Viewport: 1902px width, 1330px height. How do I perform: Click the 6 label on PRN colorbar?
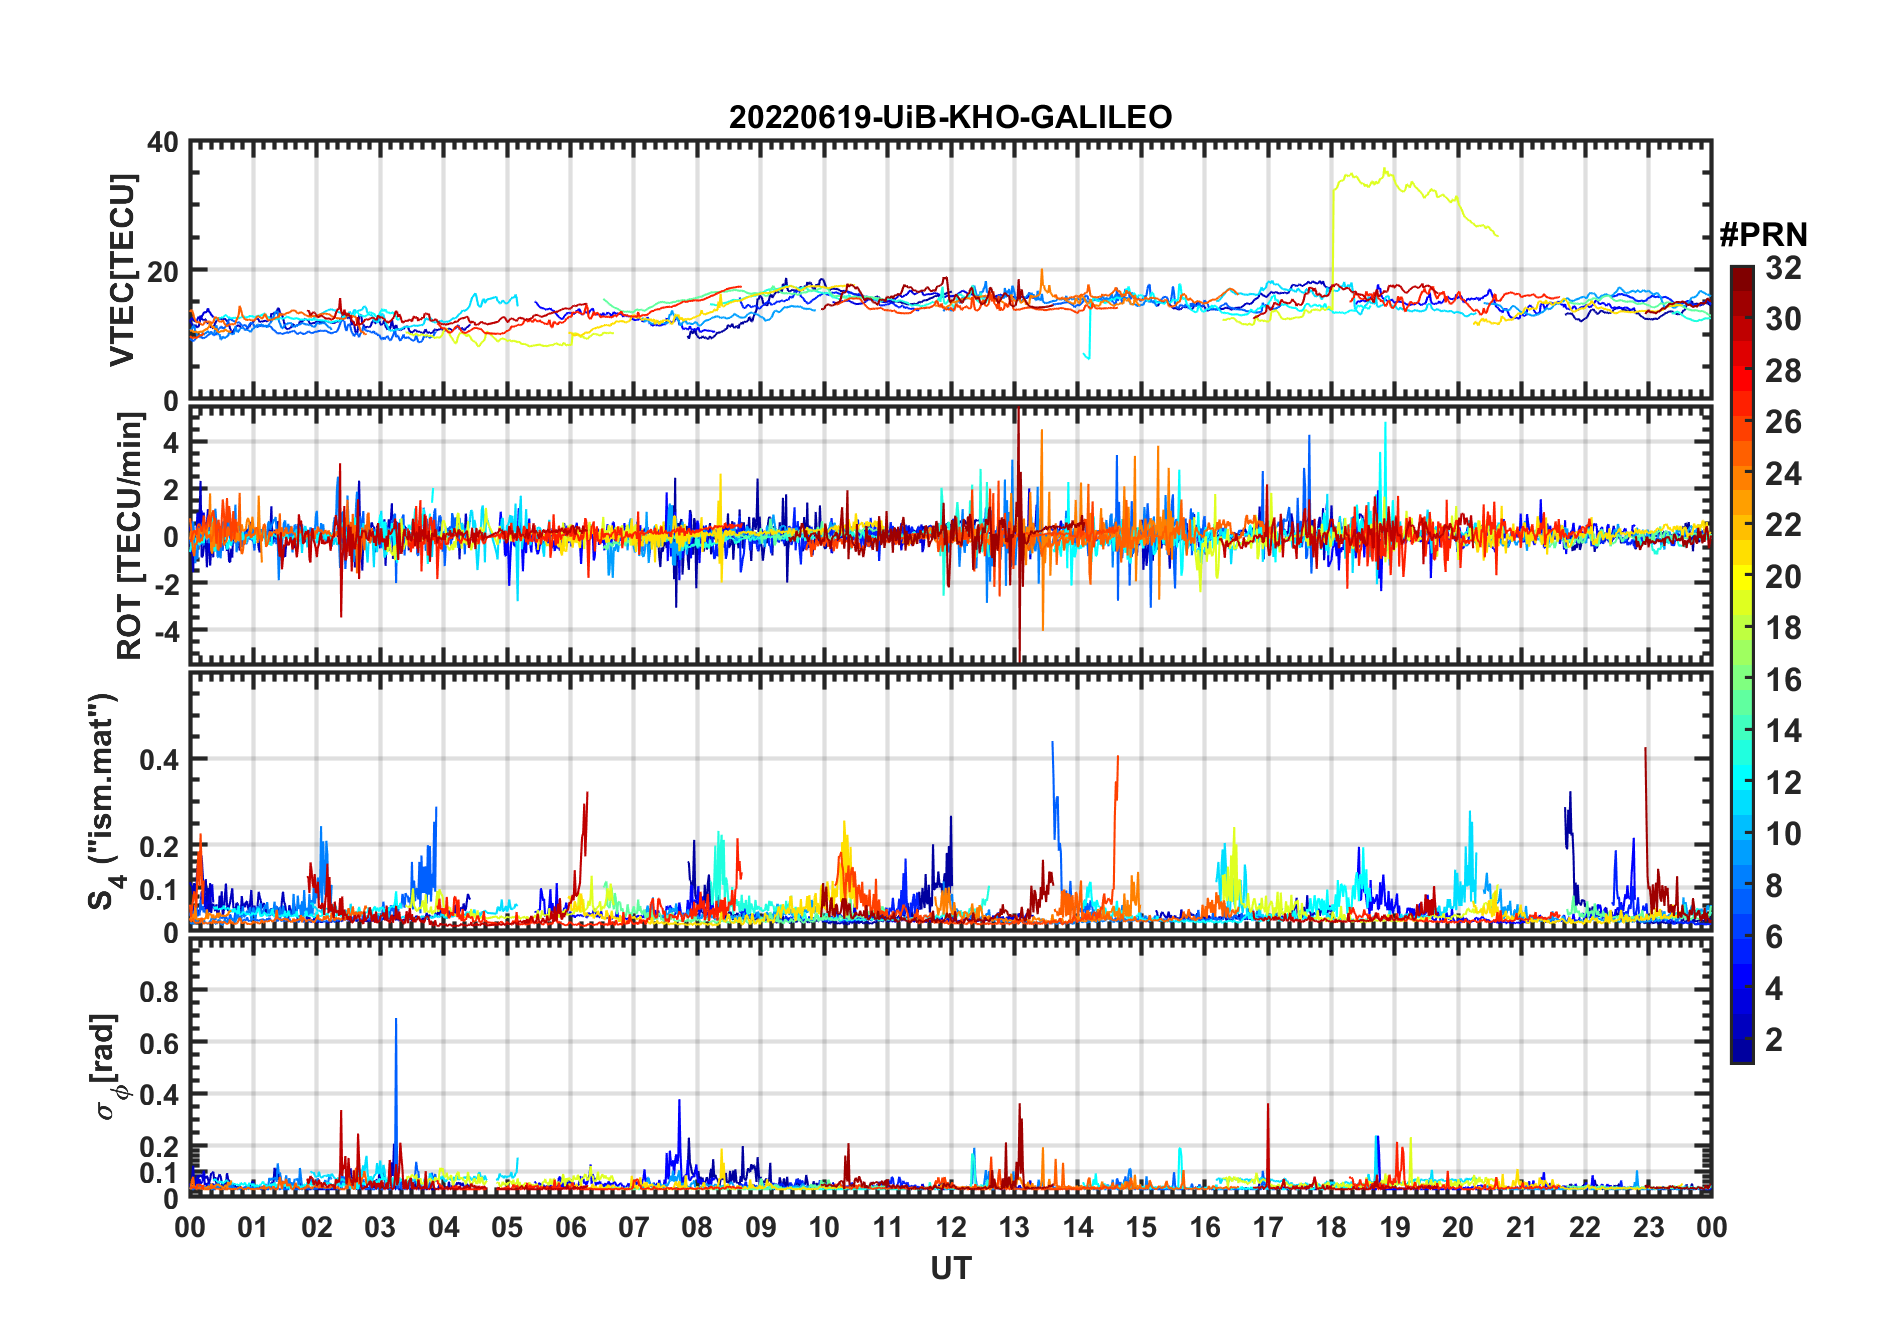click(x=1774, y=937)
